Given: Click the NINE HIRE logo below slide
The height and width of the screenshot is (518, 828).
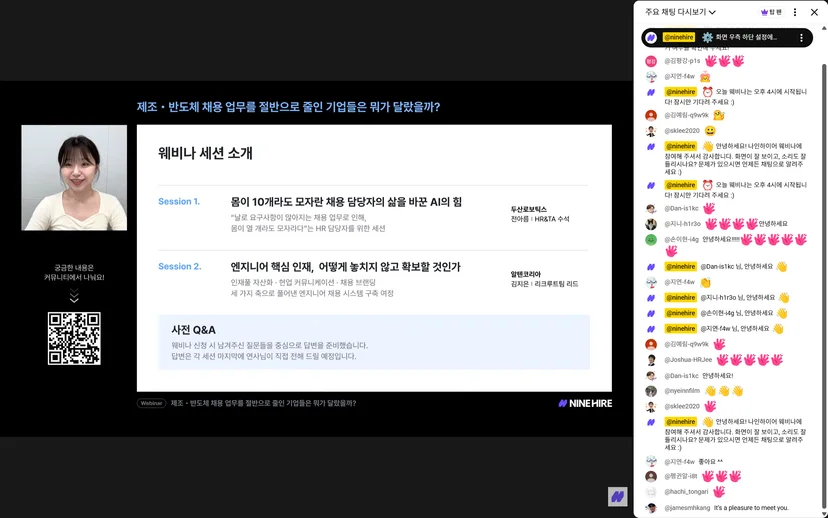Looking at the screenshot, I should pos(585,403).
